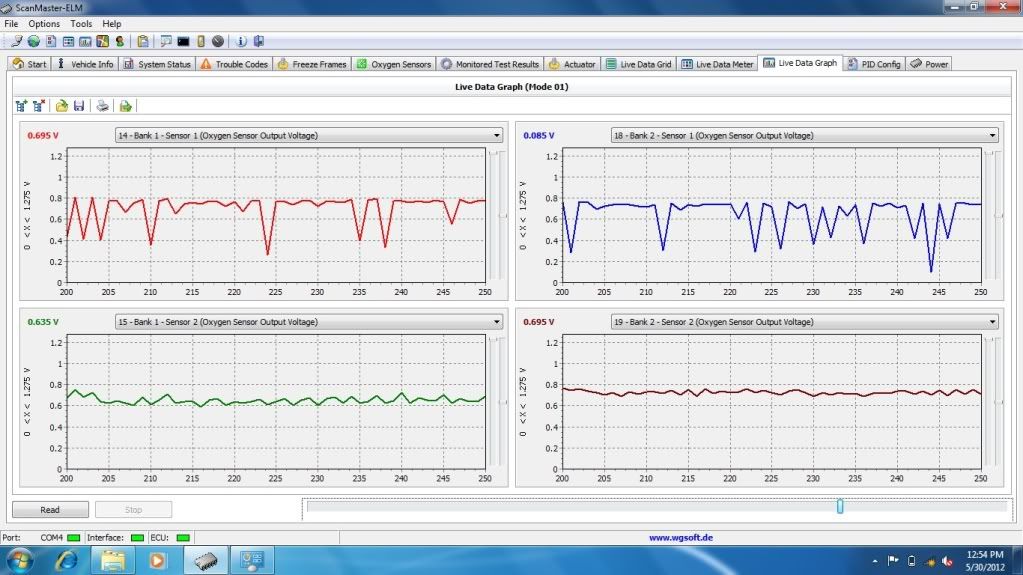Switch to the System Status tab
The width and height of the screenshot is (1023, 575).
[x=157, y=64]
